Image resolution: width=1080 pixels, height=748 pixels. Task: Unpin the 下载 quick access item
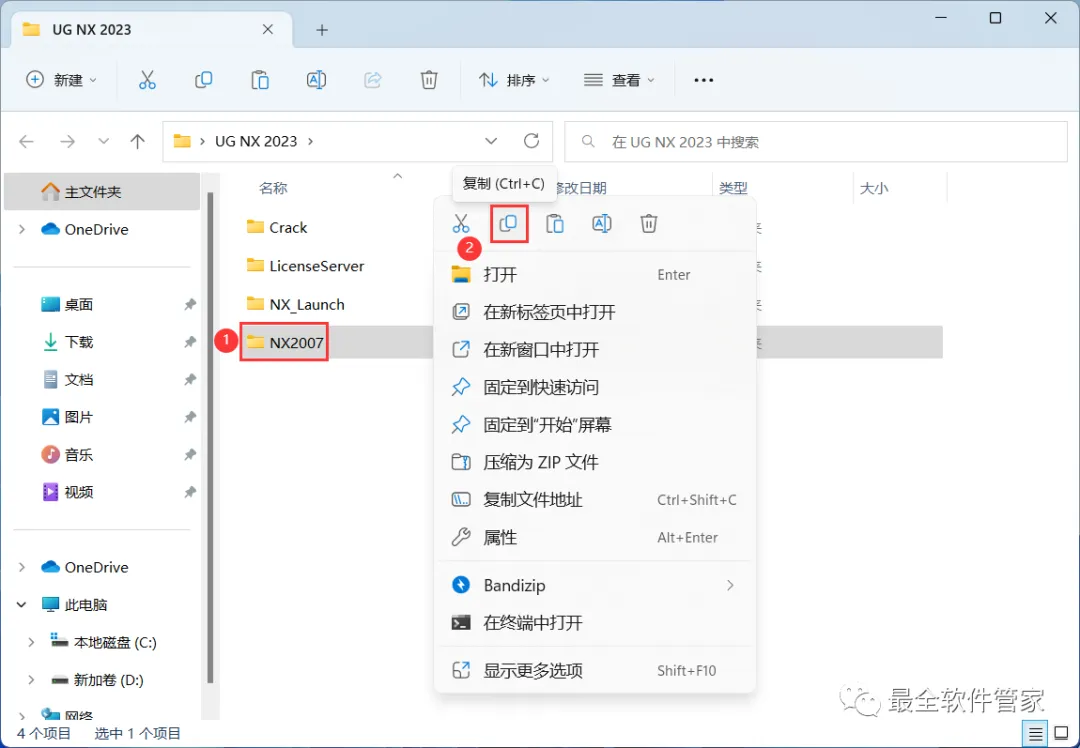tap(190, 342)
